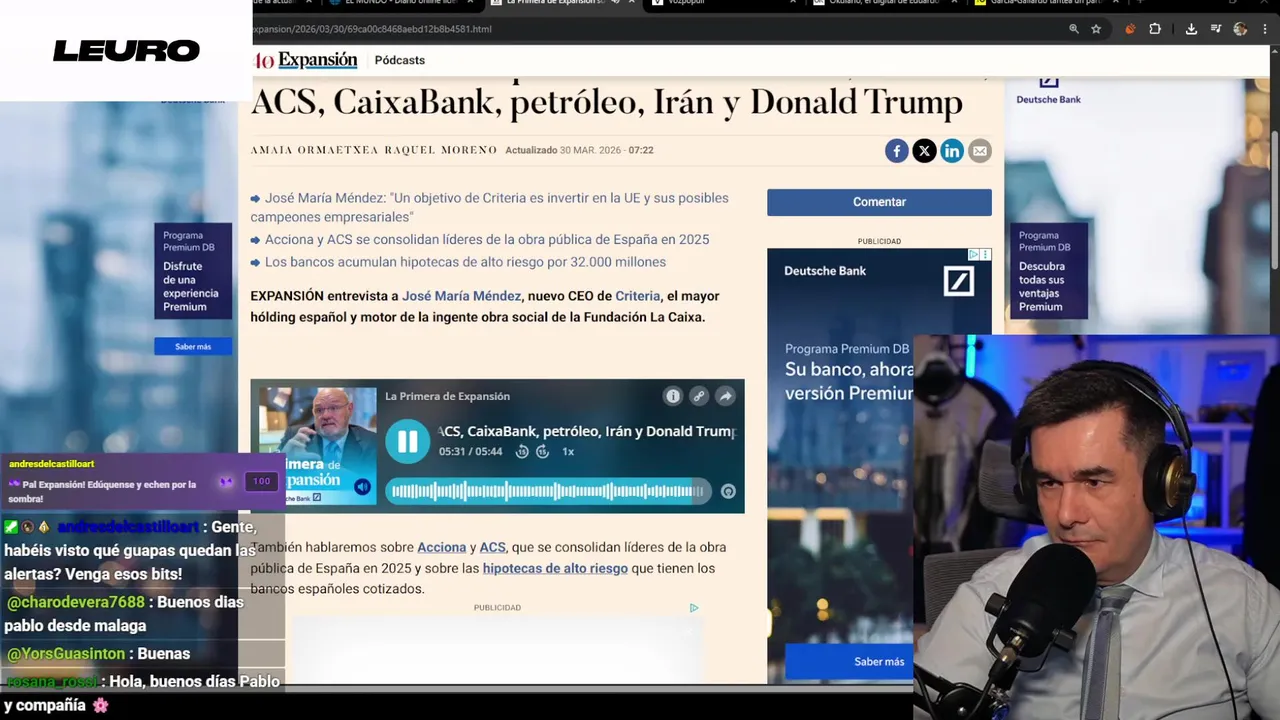Mute audio on La Primera de Expansión tab
Viewport: 1280px width, 720px height.
pyautogui.click(x=615, y=2)
